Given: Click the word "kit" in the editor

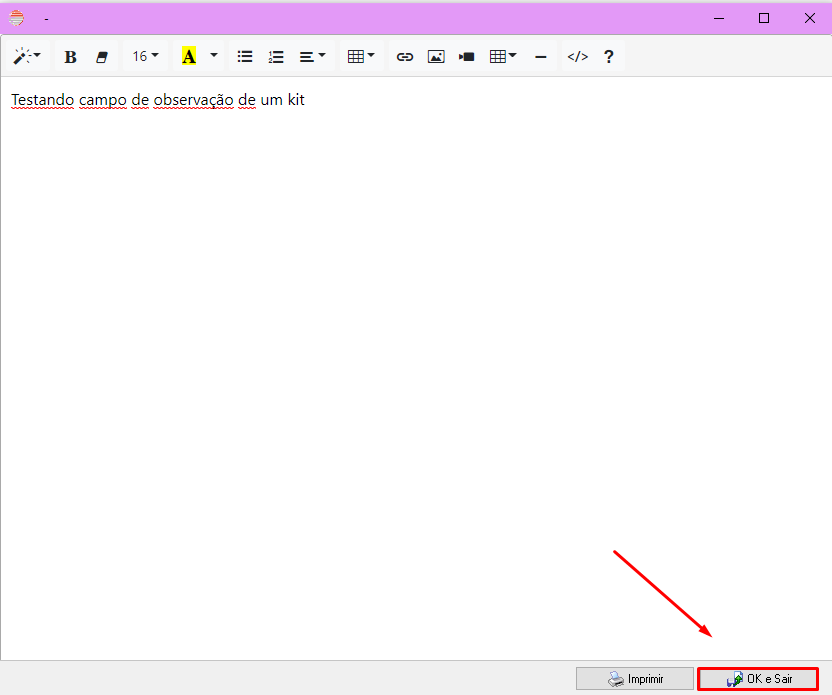Looking at the screenshot, I should (296, 100).
